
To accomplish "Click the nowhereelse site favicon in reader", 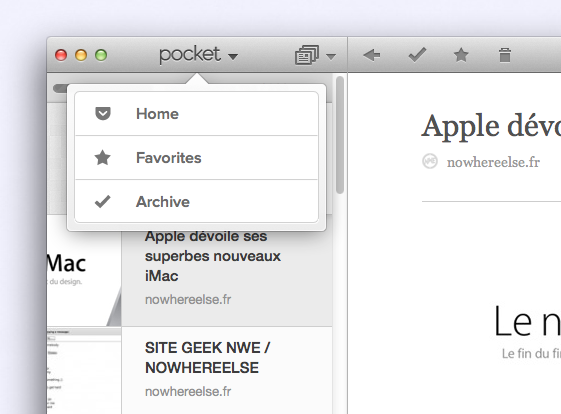I will pos(430,161).
